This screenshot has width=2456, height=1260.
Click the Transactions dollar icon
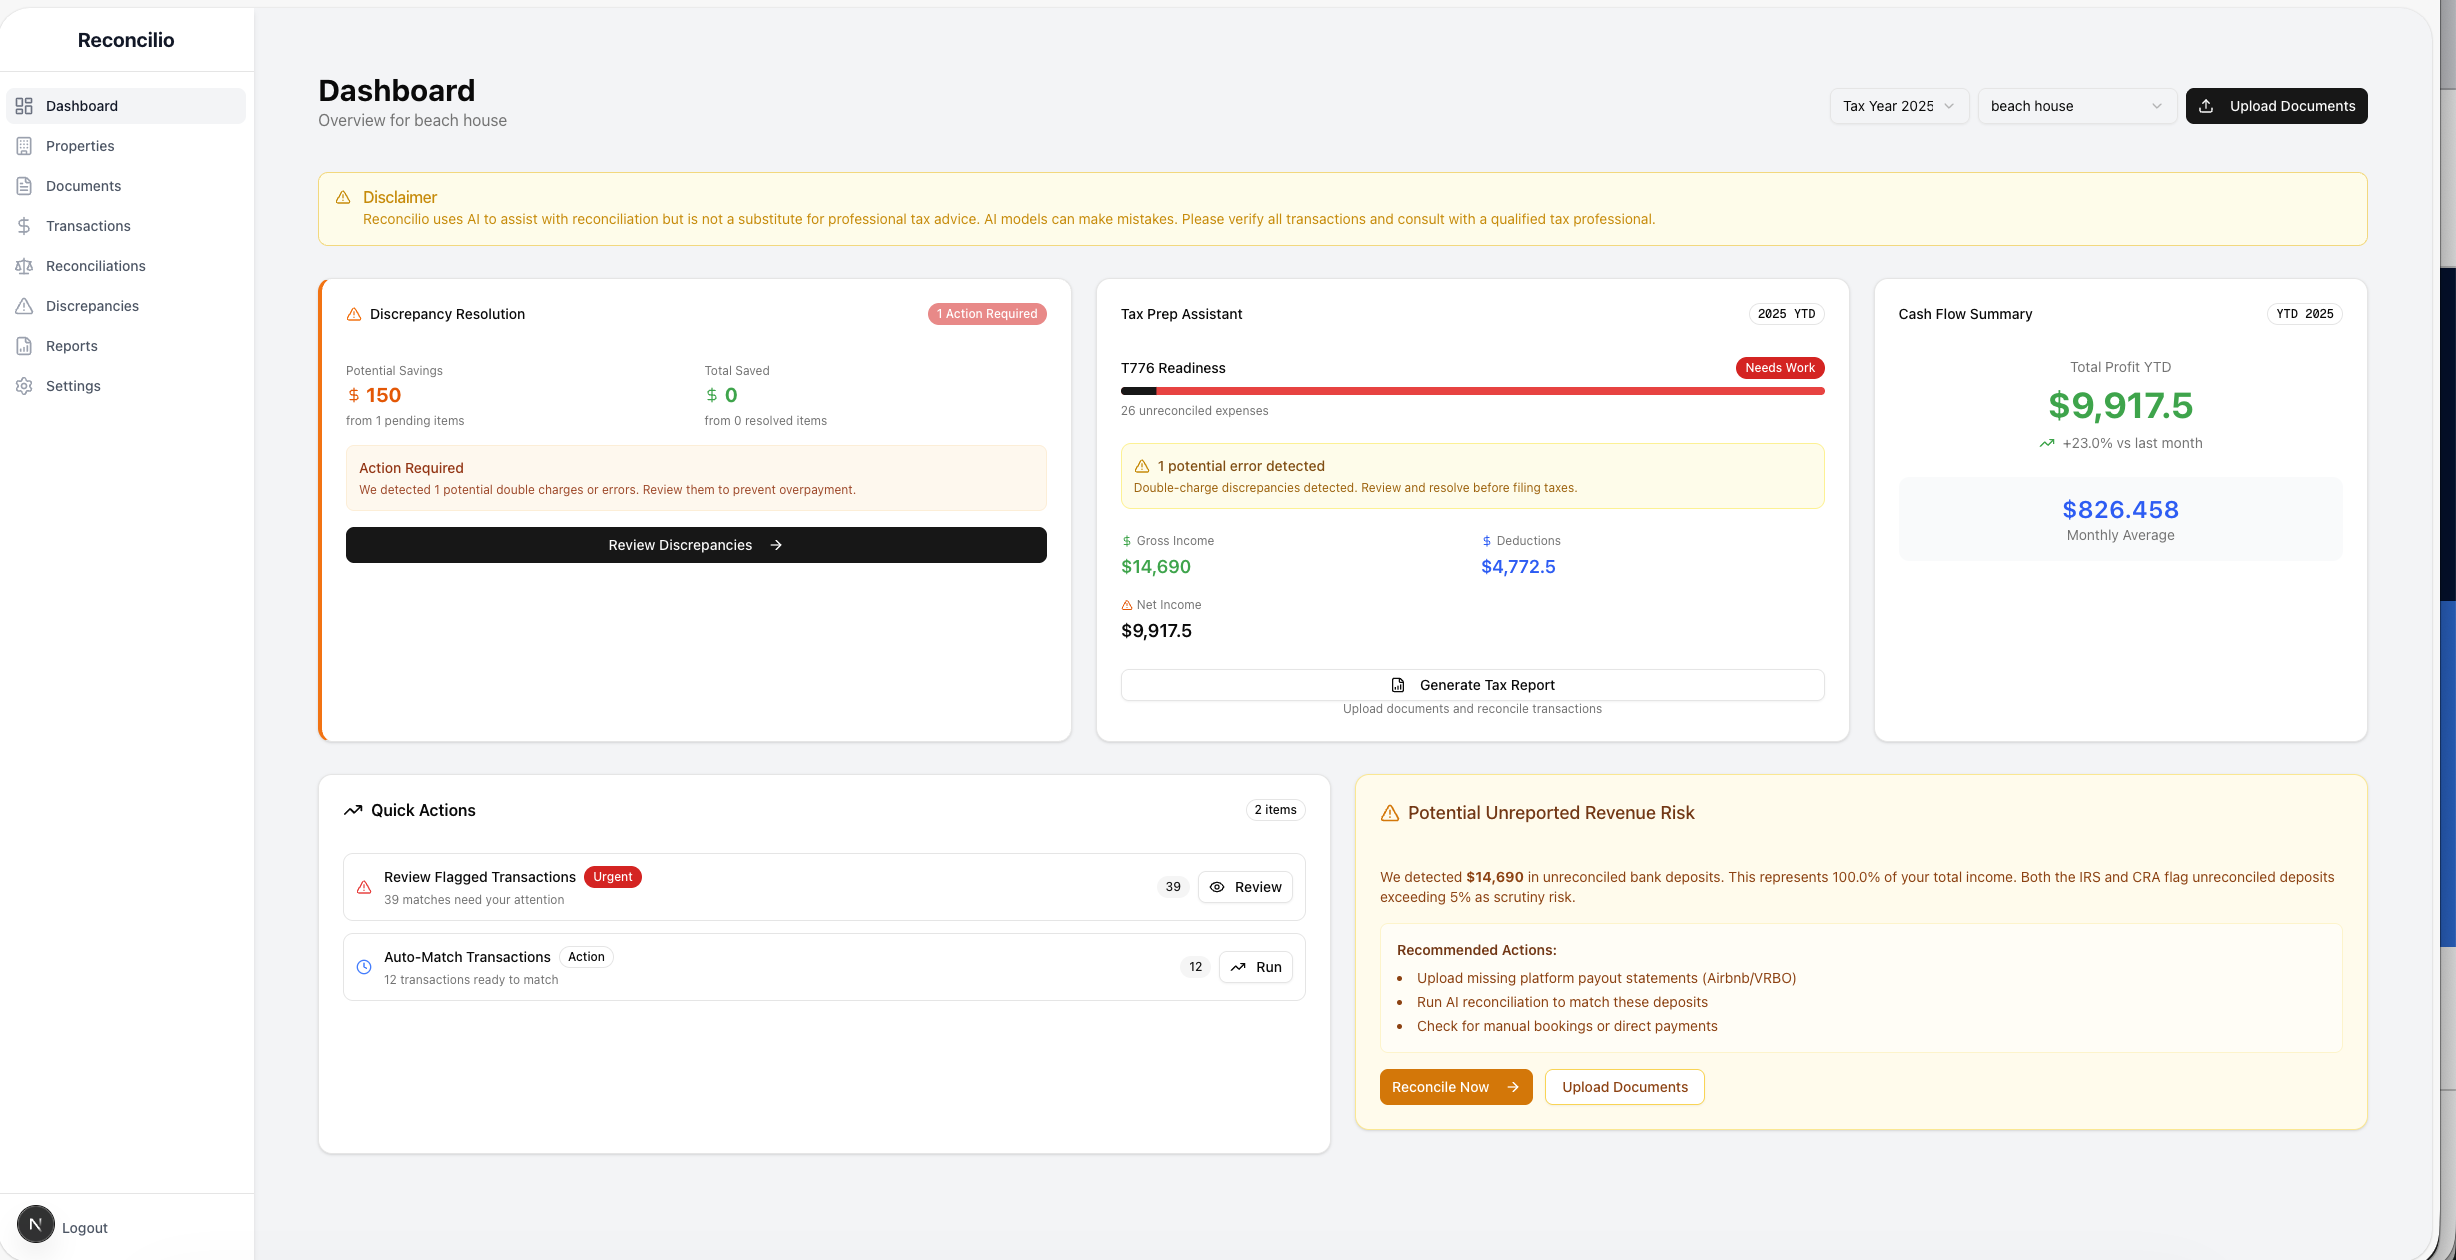(x=24, y=226)
